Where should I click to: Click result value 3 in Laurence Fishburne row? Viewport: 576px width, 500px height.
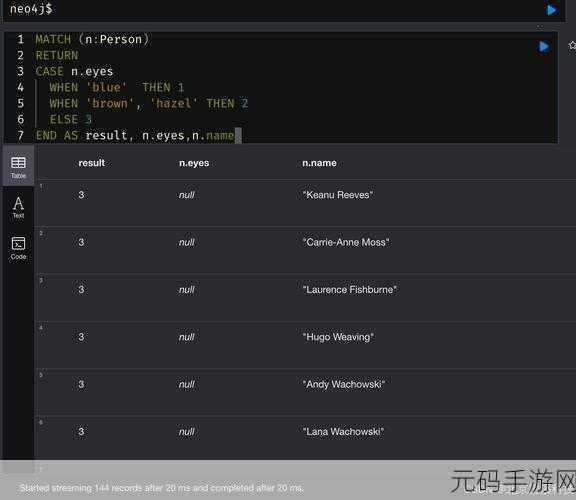point(81,289)
